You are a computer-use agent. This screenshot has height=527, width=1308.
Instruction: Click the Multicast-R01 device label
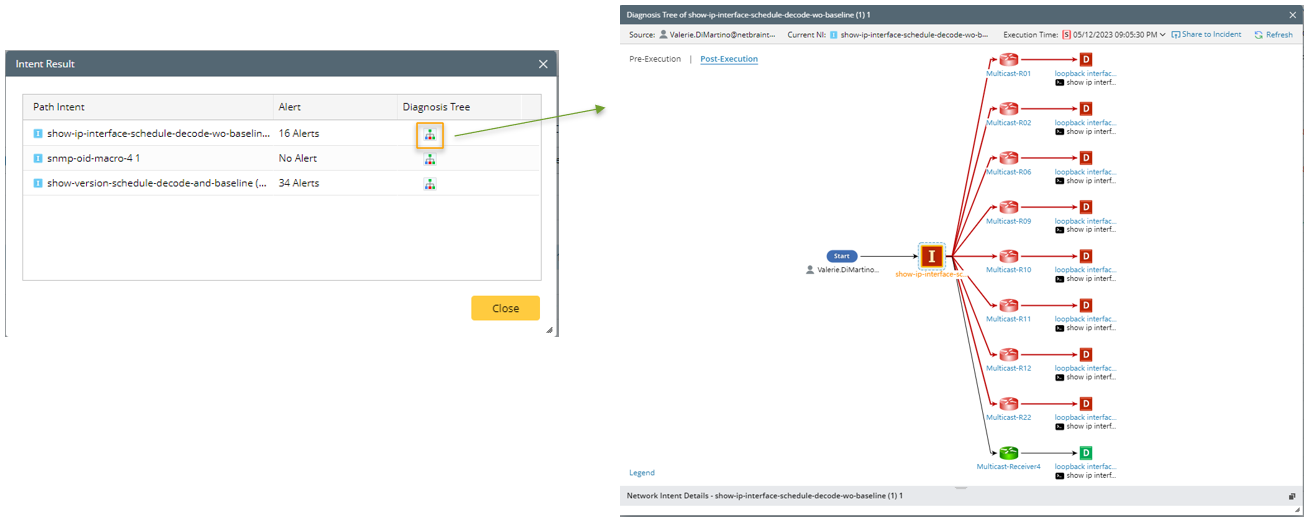(x=1008, y=73)
